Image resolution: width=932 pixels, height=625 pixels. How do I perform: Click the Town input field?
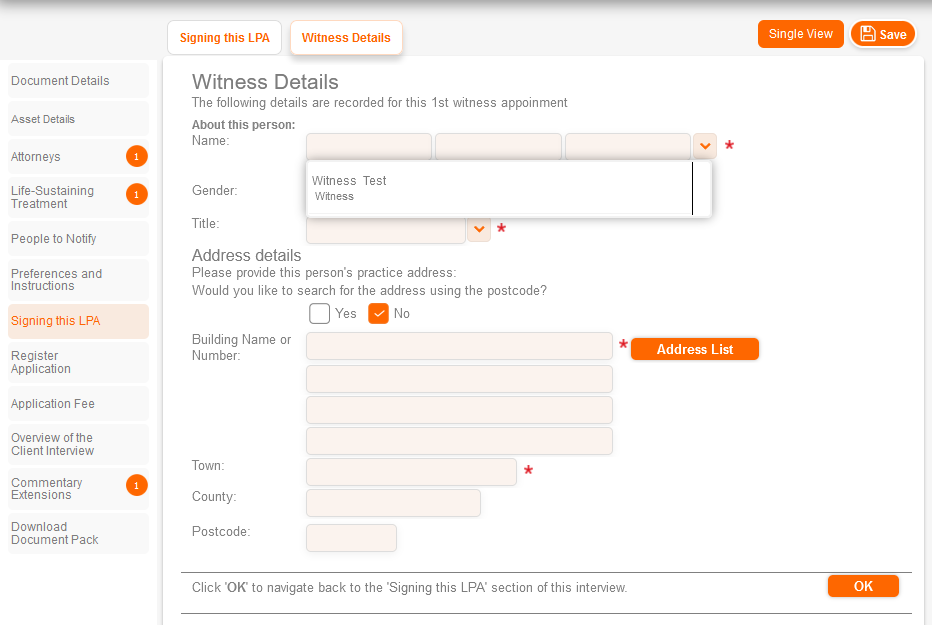411,472
